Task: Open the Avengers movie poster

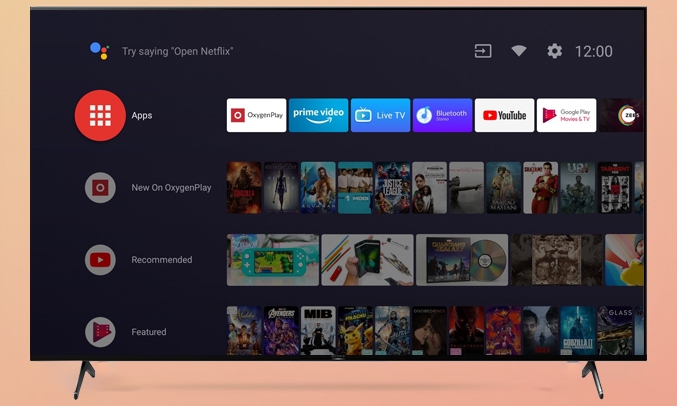Action: (x=281, y=331)
